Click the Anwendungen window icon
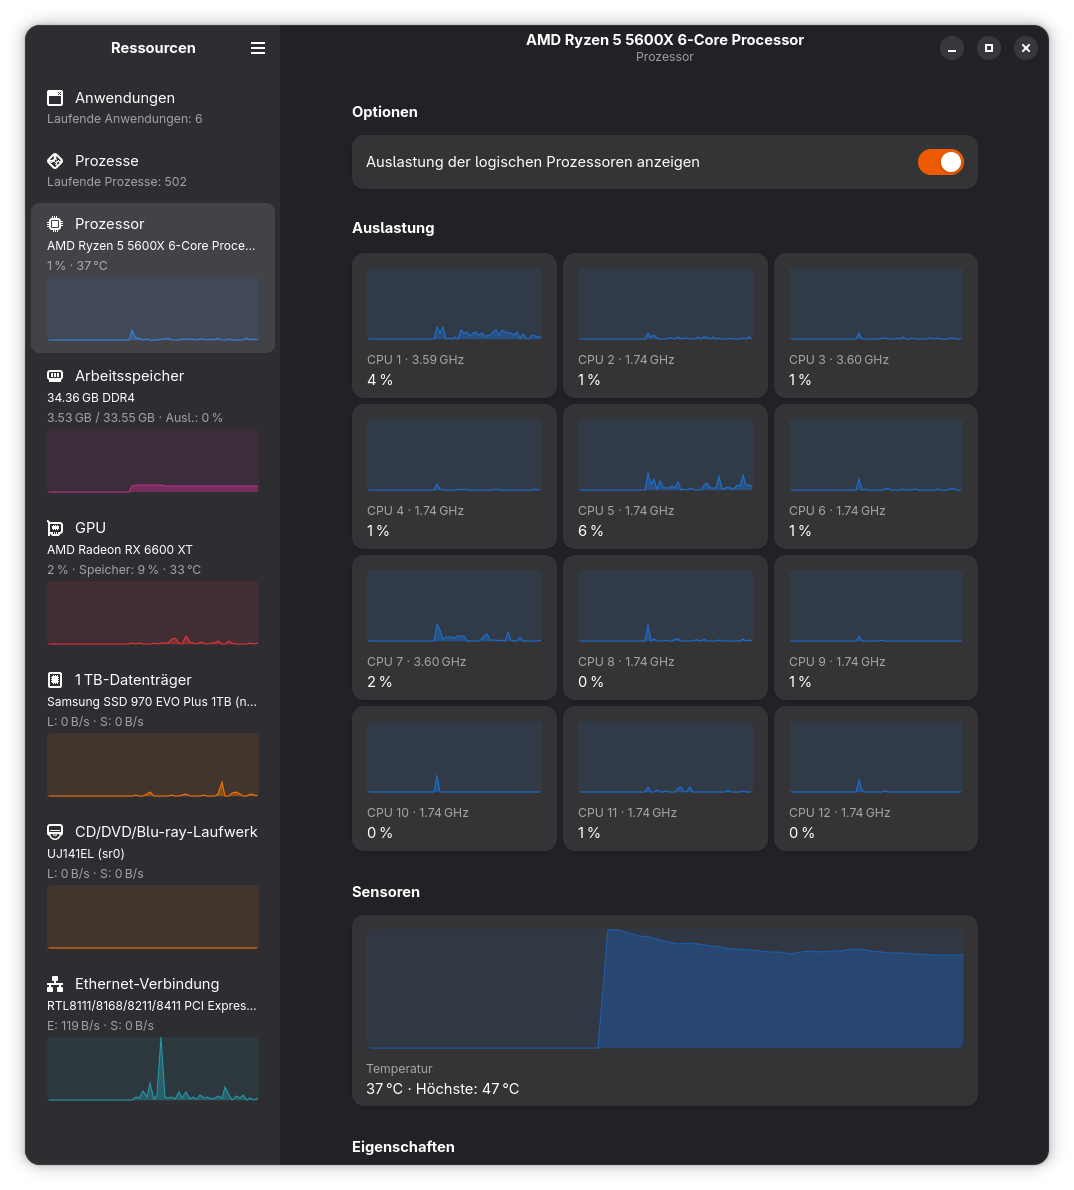Screen dimensions: 1074x1190 click(x=55, y=98)
